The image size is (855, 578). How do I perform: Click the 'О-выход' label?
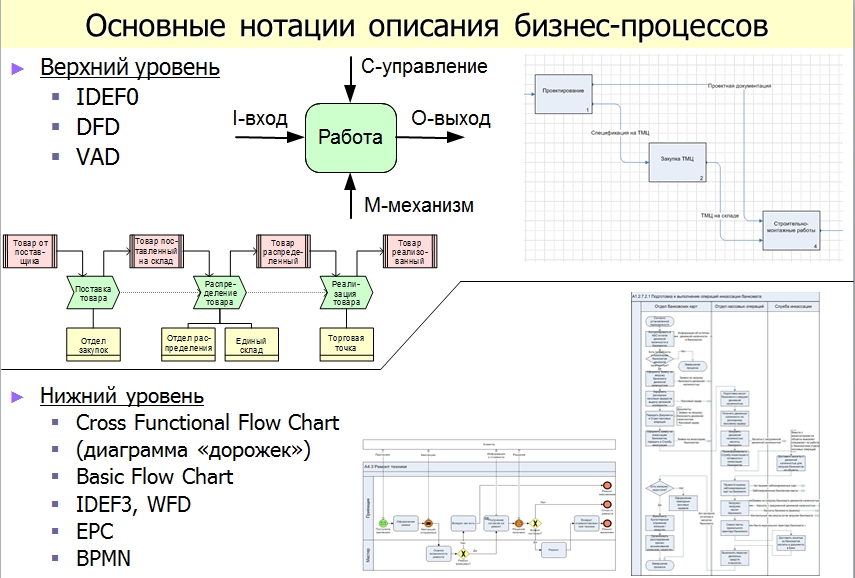450,118
